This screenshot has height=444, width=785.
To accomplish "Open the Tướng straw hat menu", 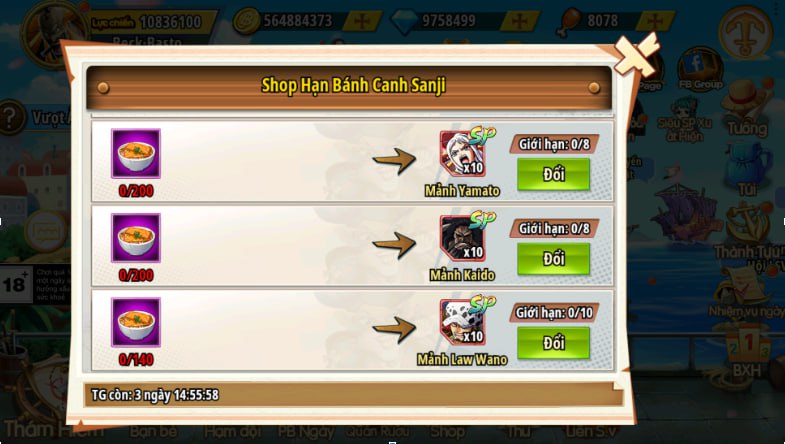I will [746, 108].
